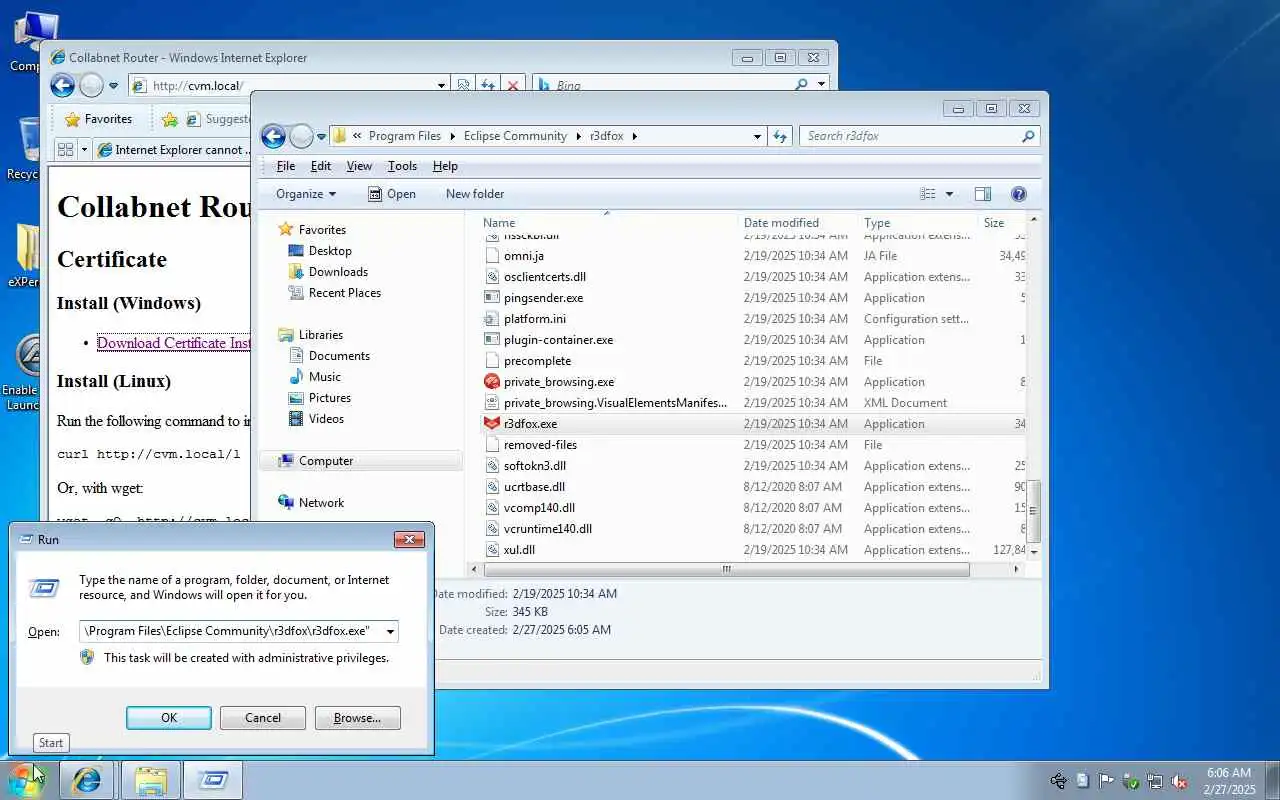Open the View menu in Explorer

359,166
